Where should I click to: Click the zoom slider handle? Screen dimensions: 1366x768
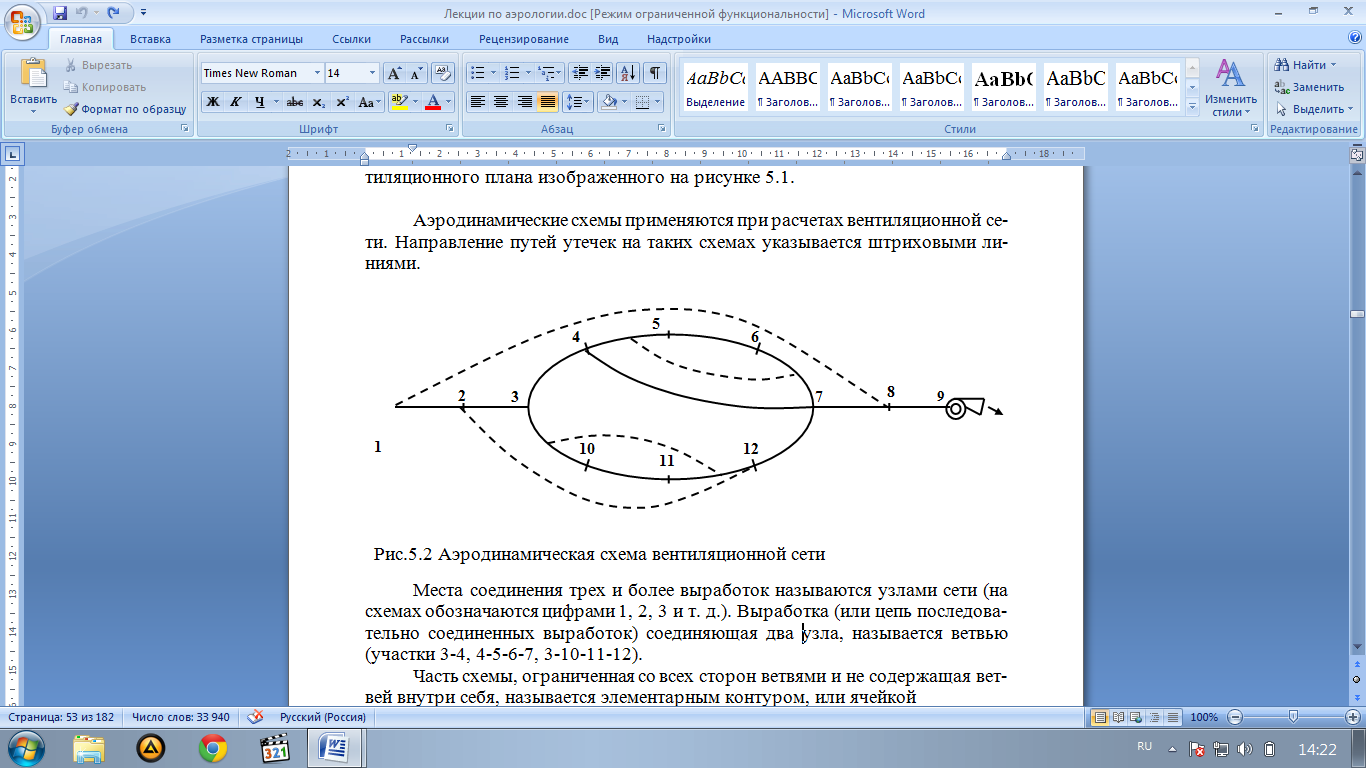1294,717
